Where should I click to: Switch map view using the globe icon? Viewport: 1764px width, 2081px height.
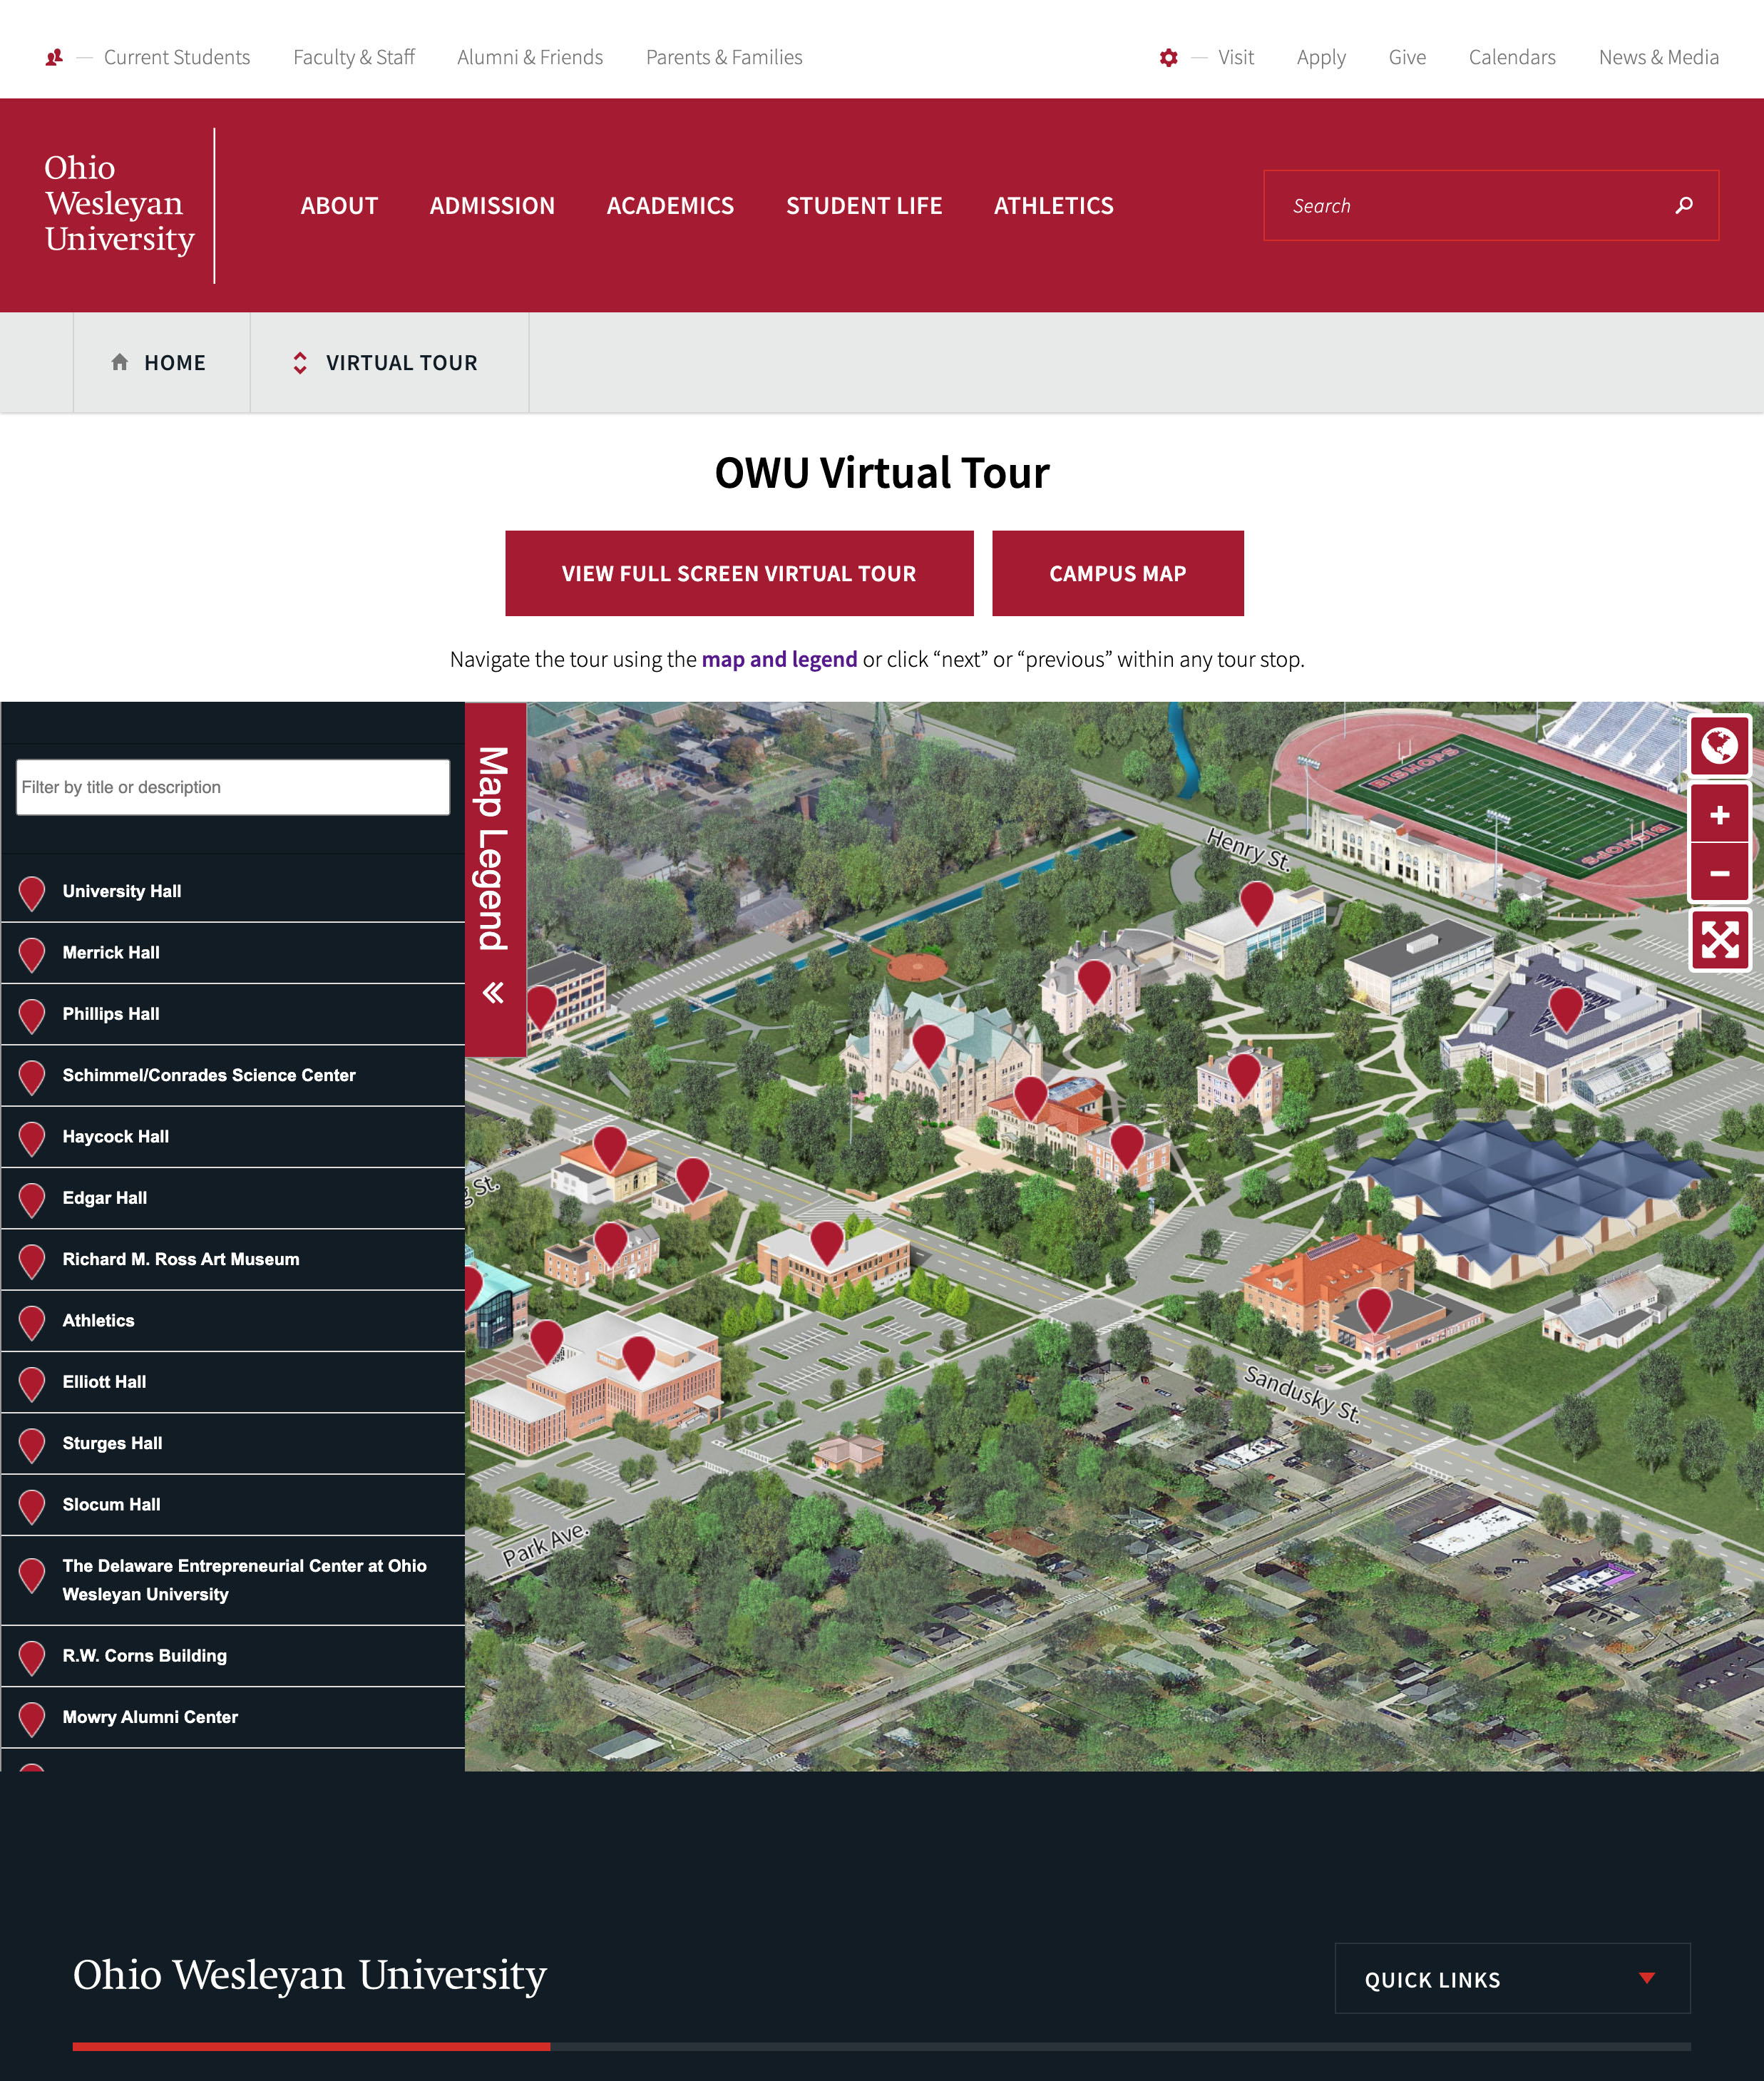(x=1721, y=746)
